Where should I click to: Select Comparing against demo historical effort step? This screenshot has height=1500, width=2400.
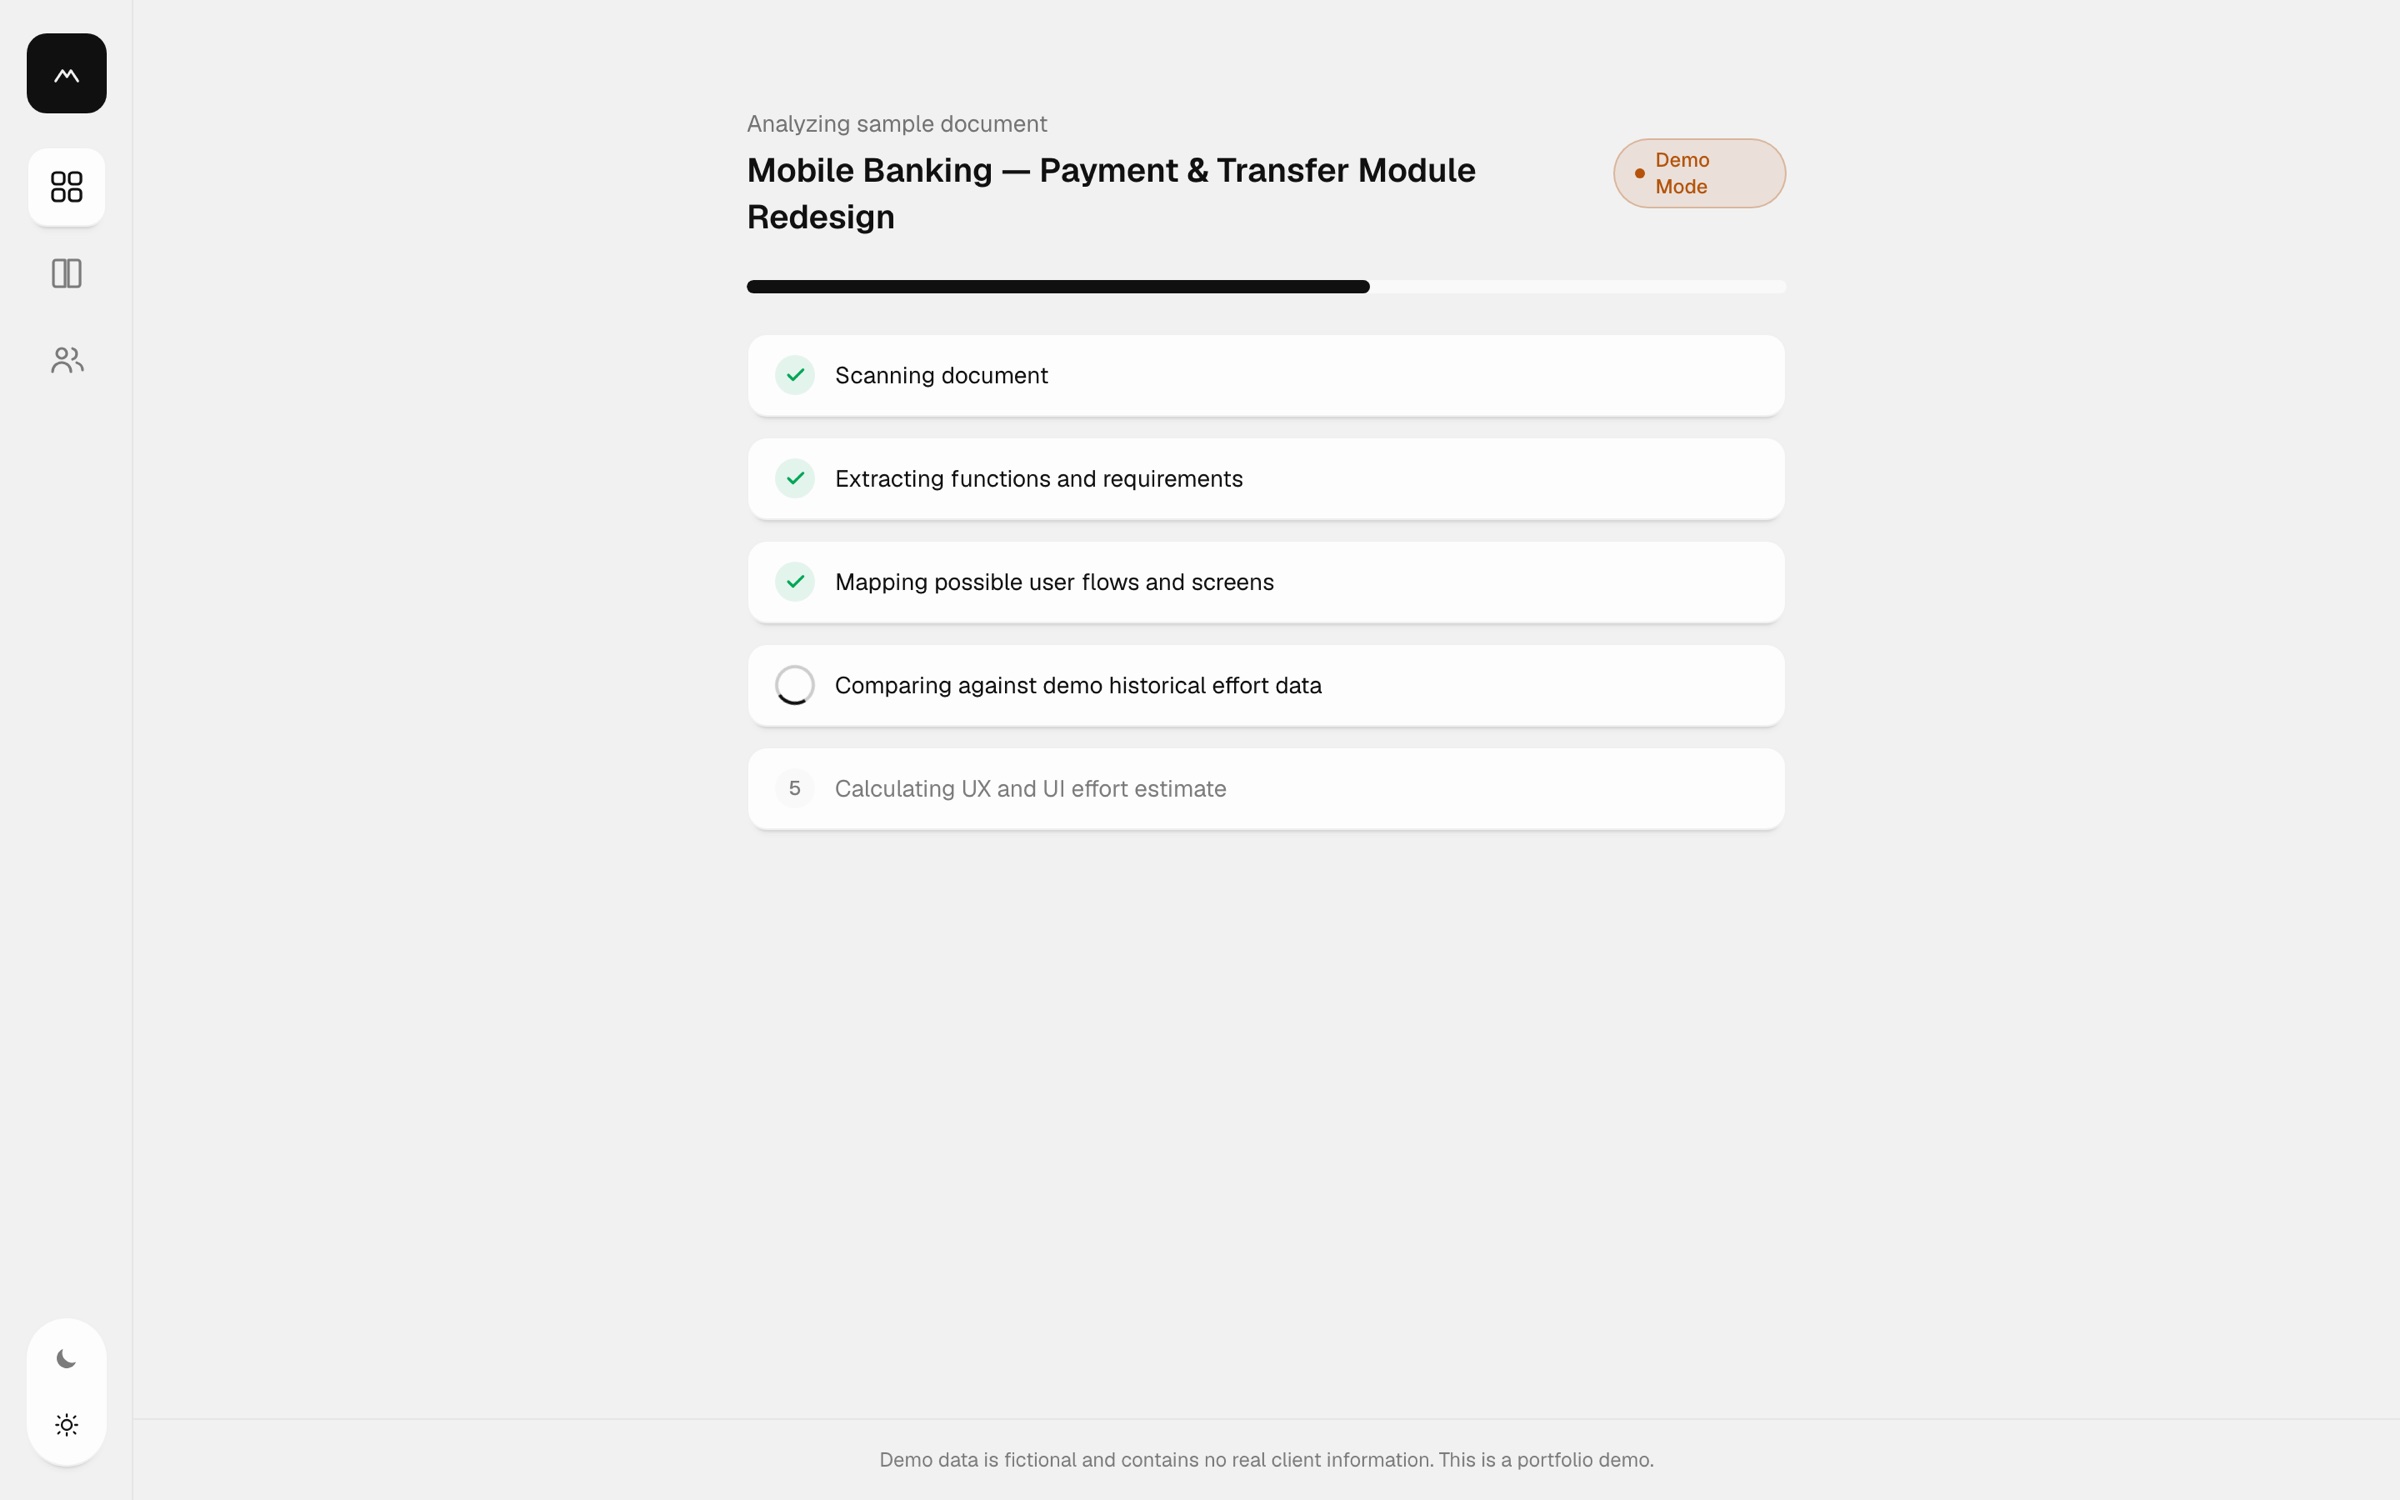(1266, 685)
